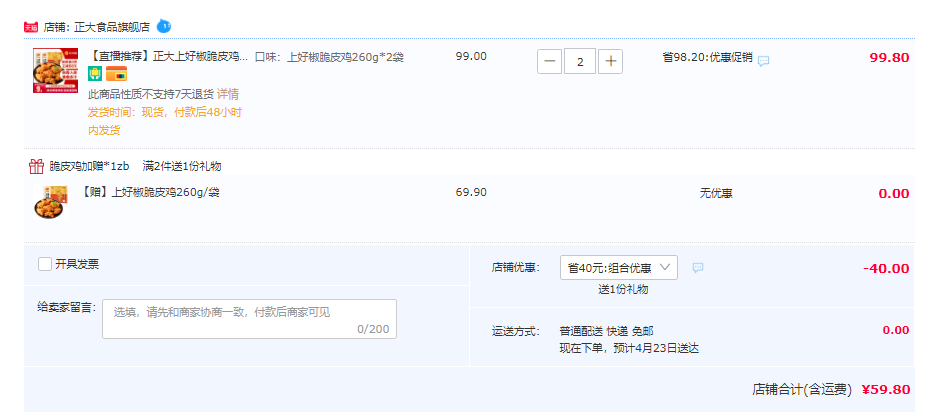The image size is (935, 412).
Task: Open the 正大食品旗舰店 store link
Action: [x=112, y=27]
